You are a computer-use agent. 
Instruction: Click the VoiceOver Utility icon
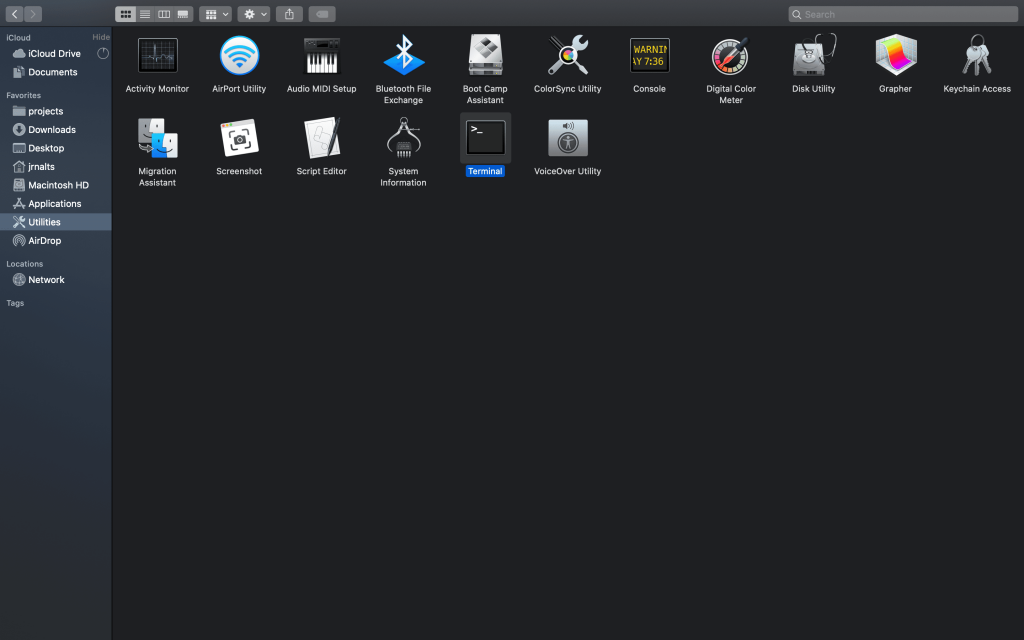point(568,138)
